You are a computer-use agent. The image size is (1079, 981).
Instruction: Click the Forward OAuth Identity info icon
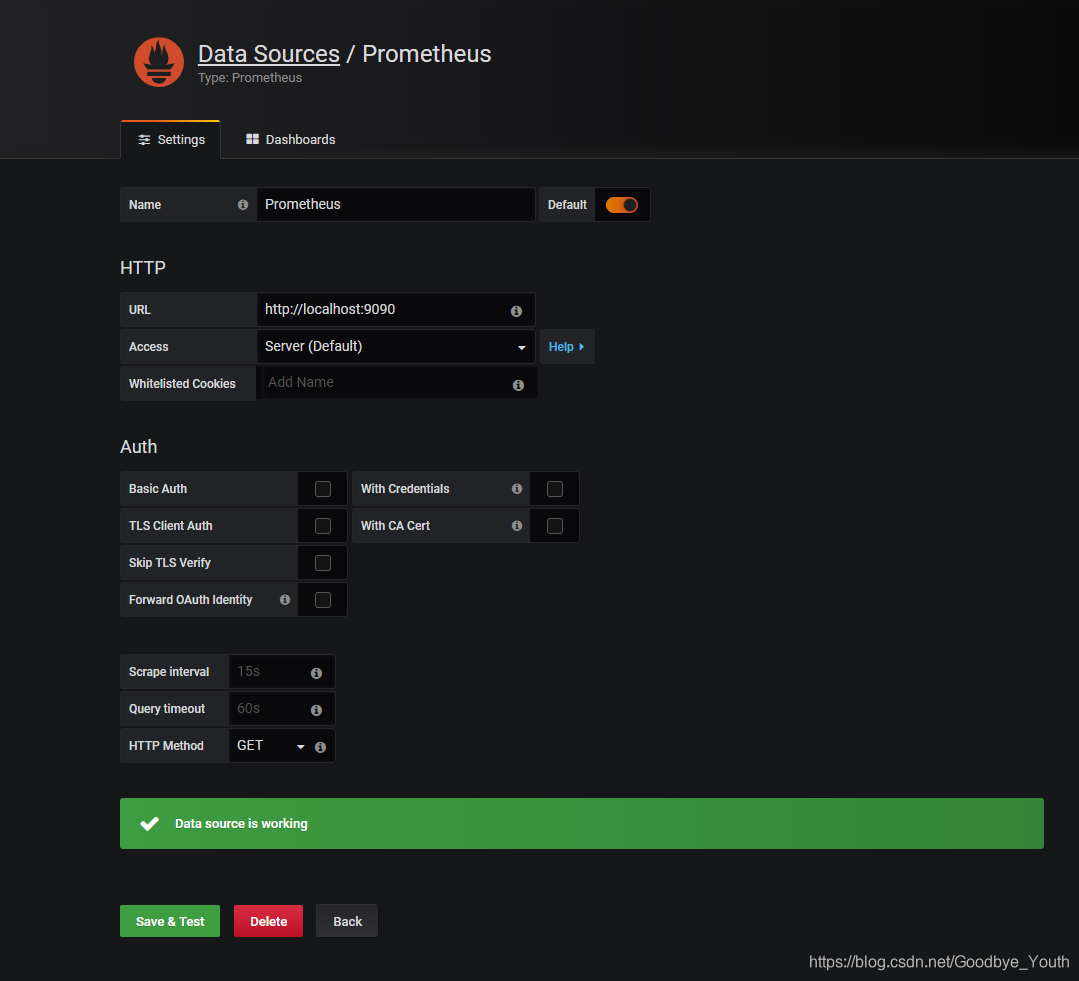click(x=285, y=600)
